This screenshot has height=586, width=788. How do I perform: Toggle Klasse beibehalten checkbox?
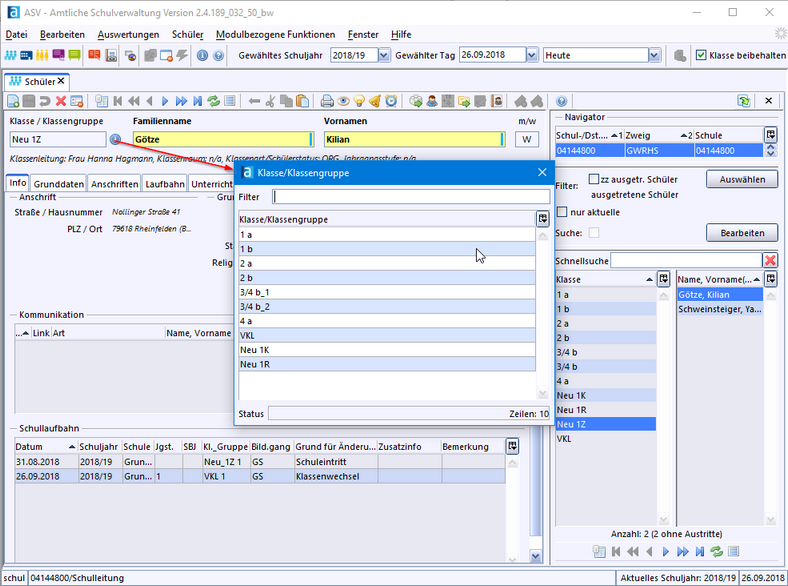(x=701, y=55)
